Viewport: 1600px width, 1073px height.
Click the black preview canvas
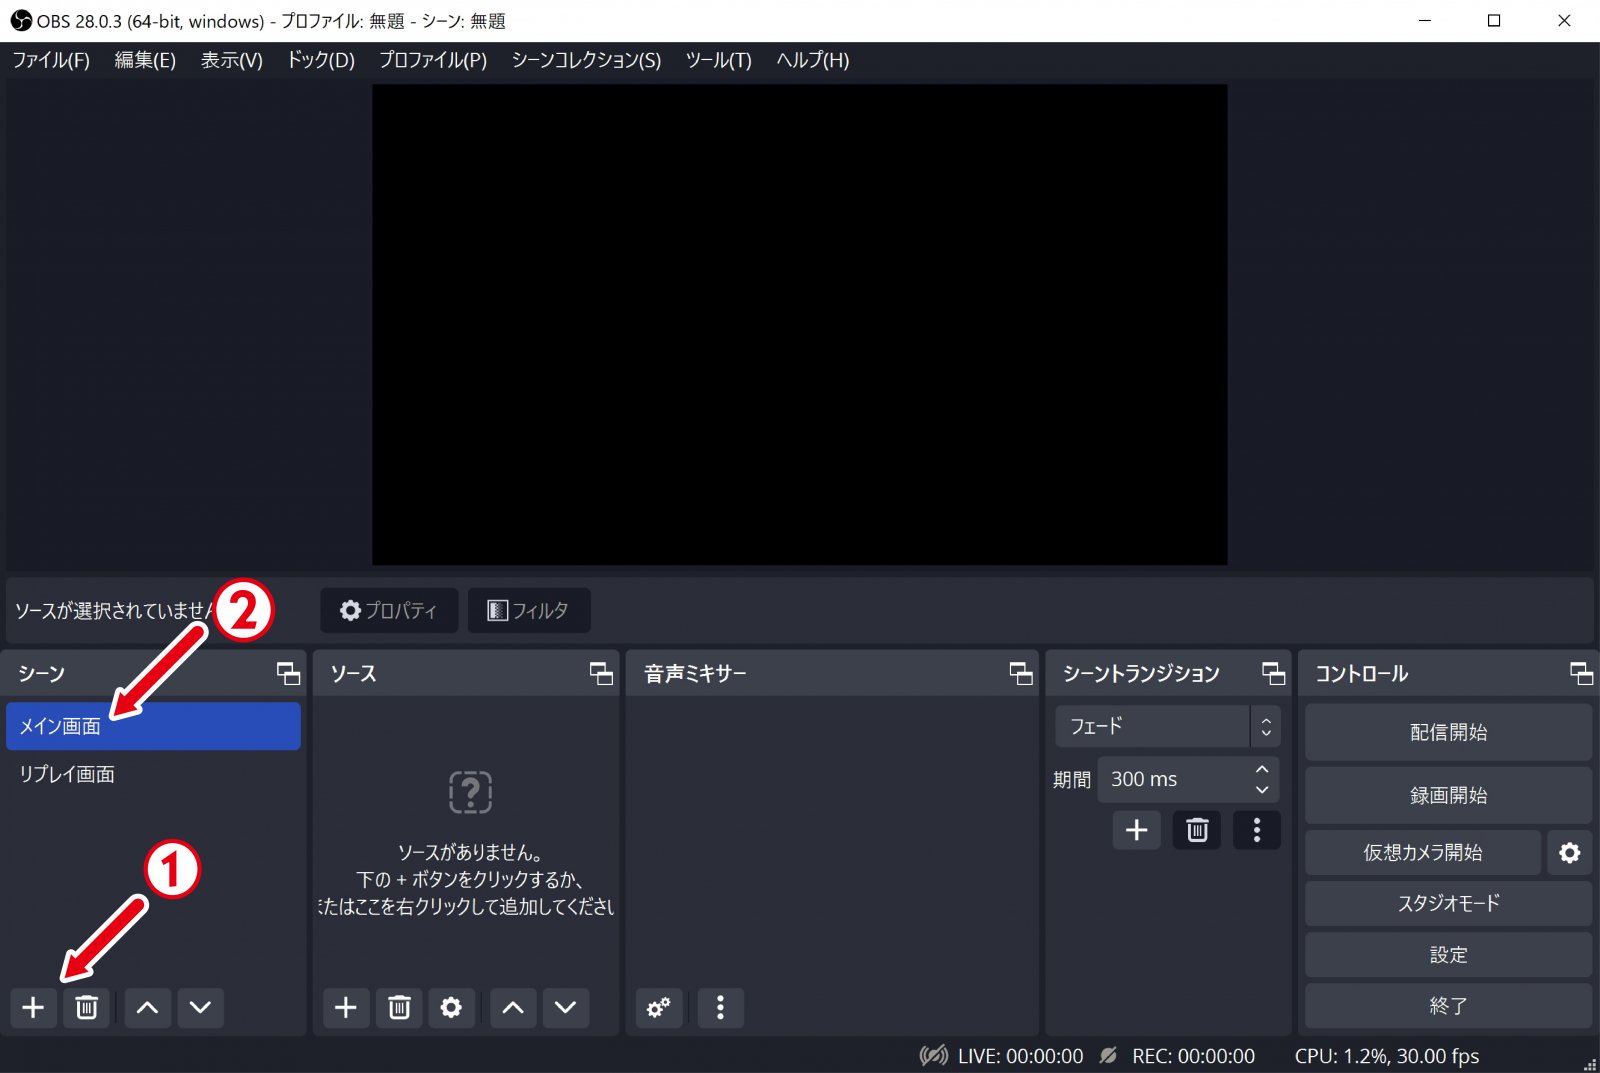pyautogui.click(x=800, y=325)
